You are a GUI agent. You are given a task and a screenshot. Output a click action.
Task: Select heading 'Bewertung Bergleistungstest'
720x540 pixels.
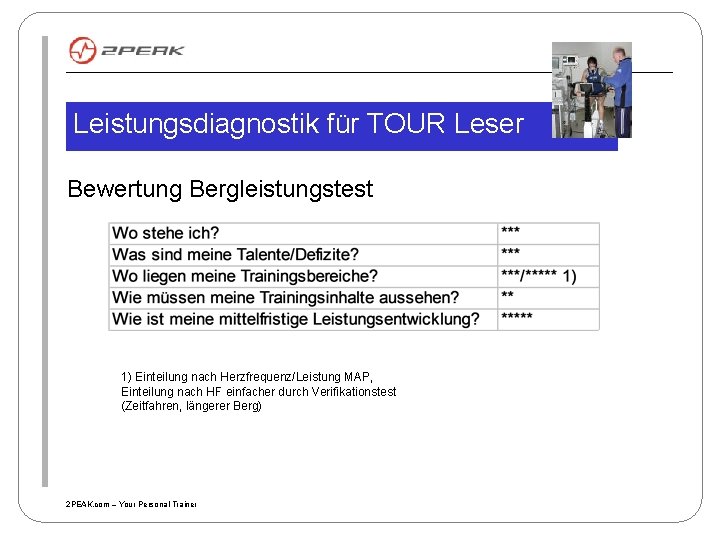tap(220, 189)
